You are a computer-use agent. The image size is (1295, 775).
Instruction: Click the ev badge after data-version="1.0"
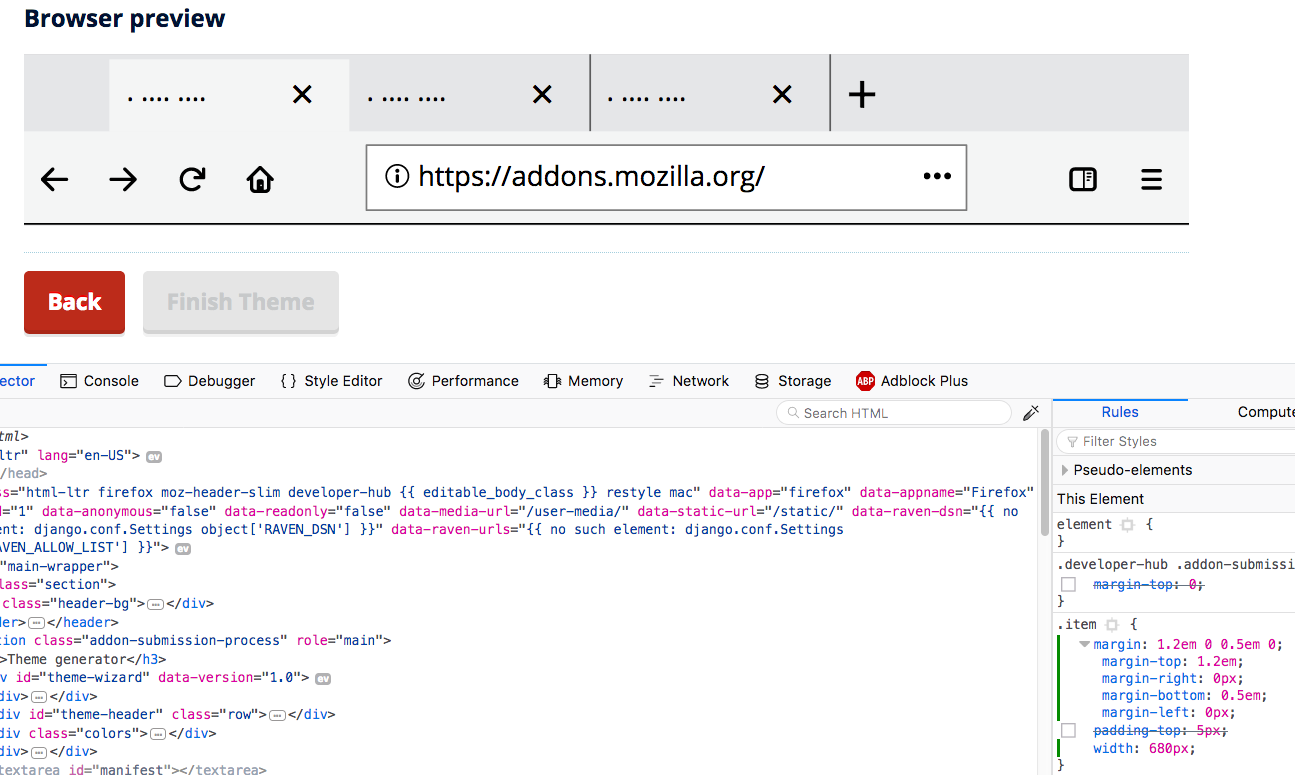(322, 678)
